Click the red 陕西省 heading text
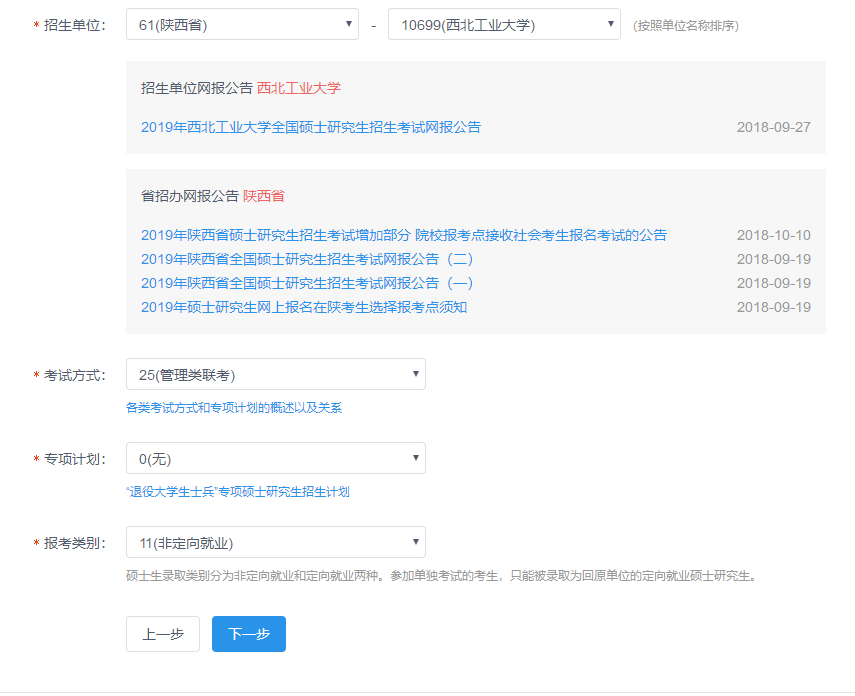 click(x=263, y=196)
